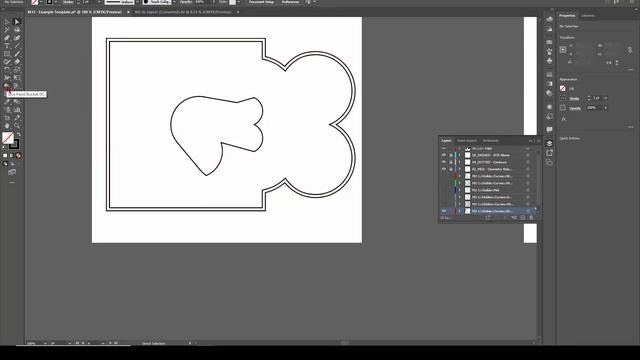The image size is (640, 360).
Task: Select the Zoom tool in toolbar
Action: (17, 125)
